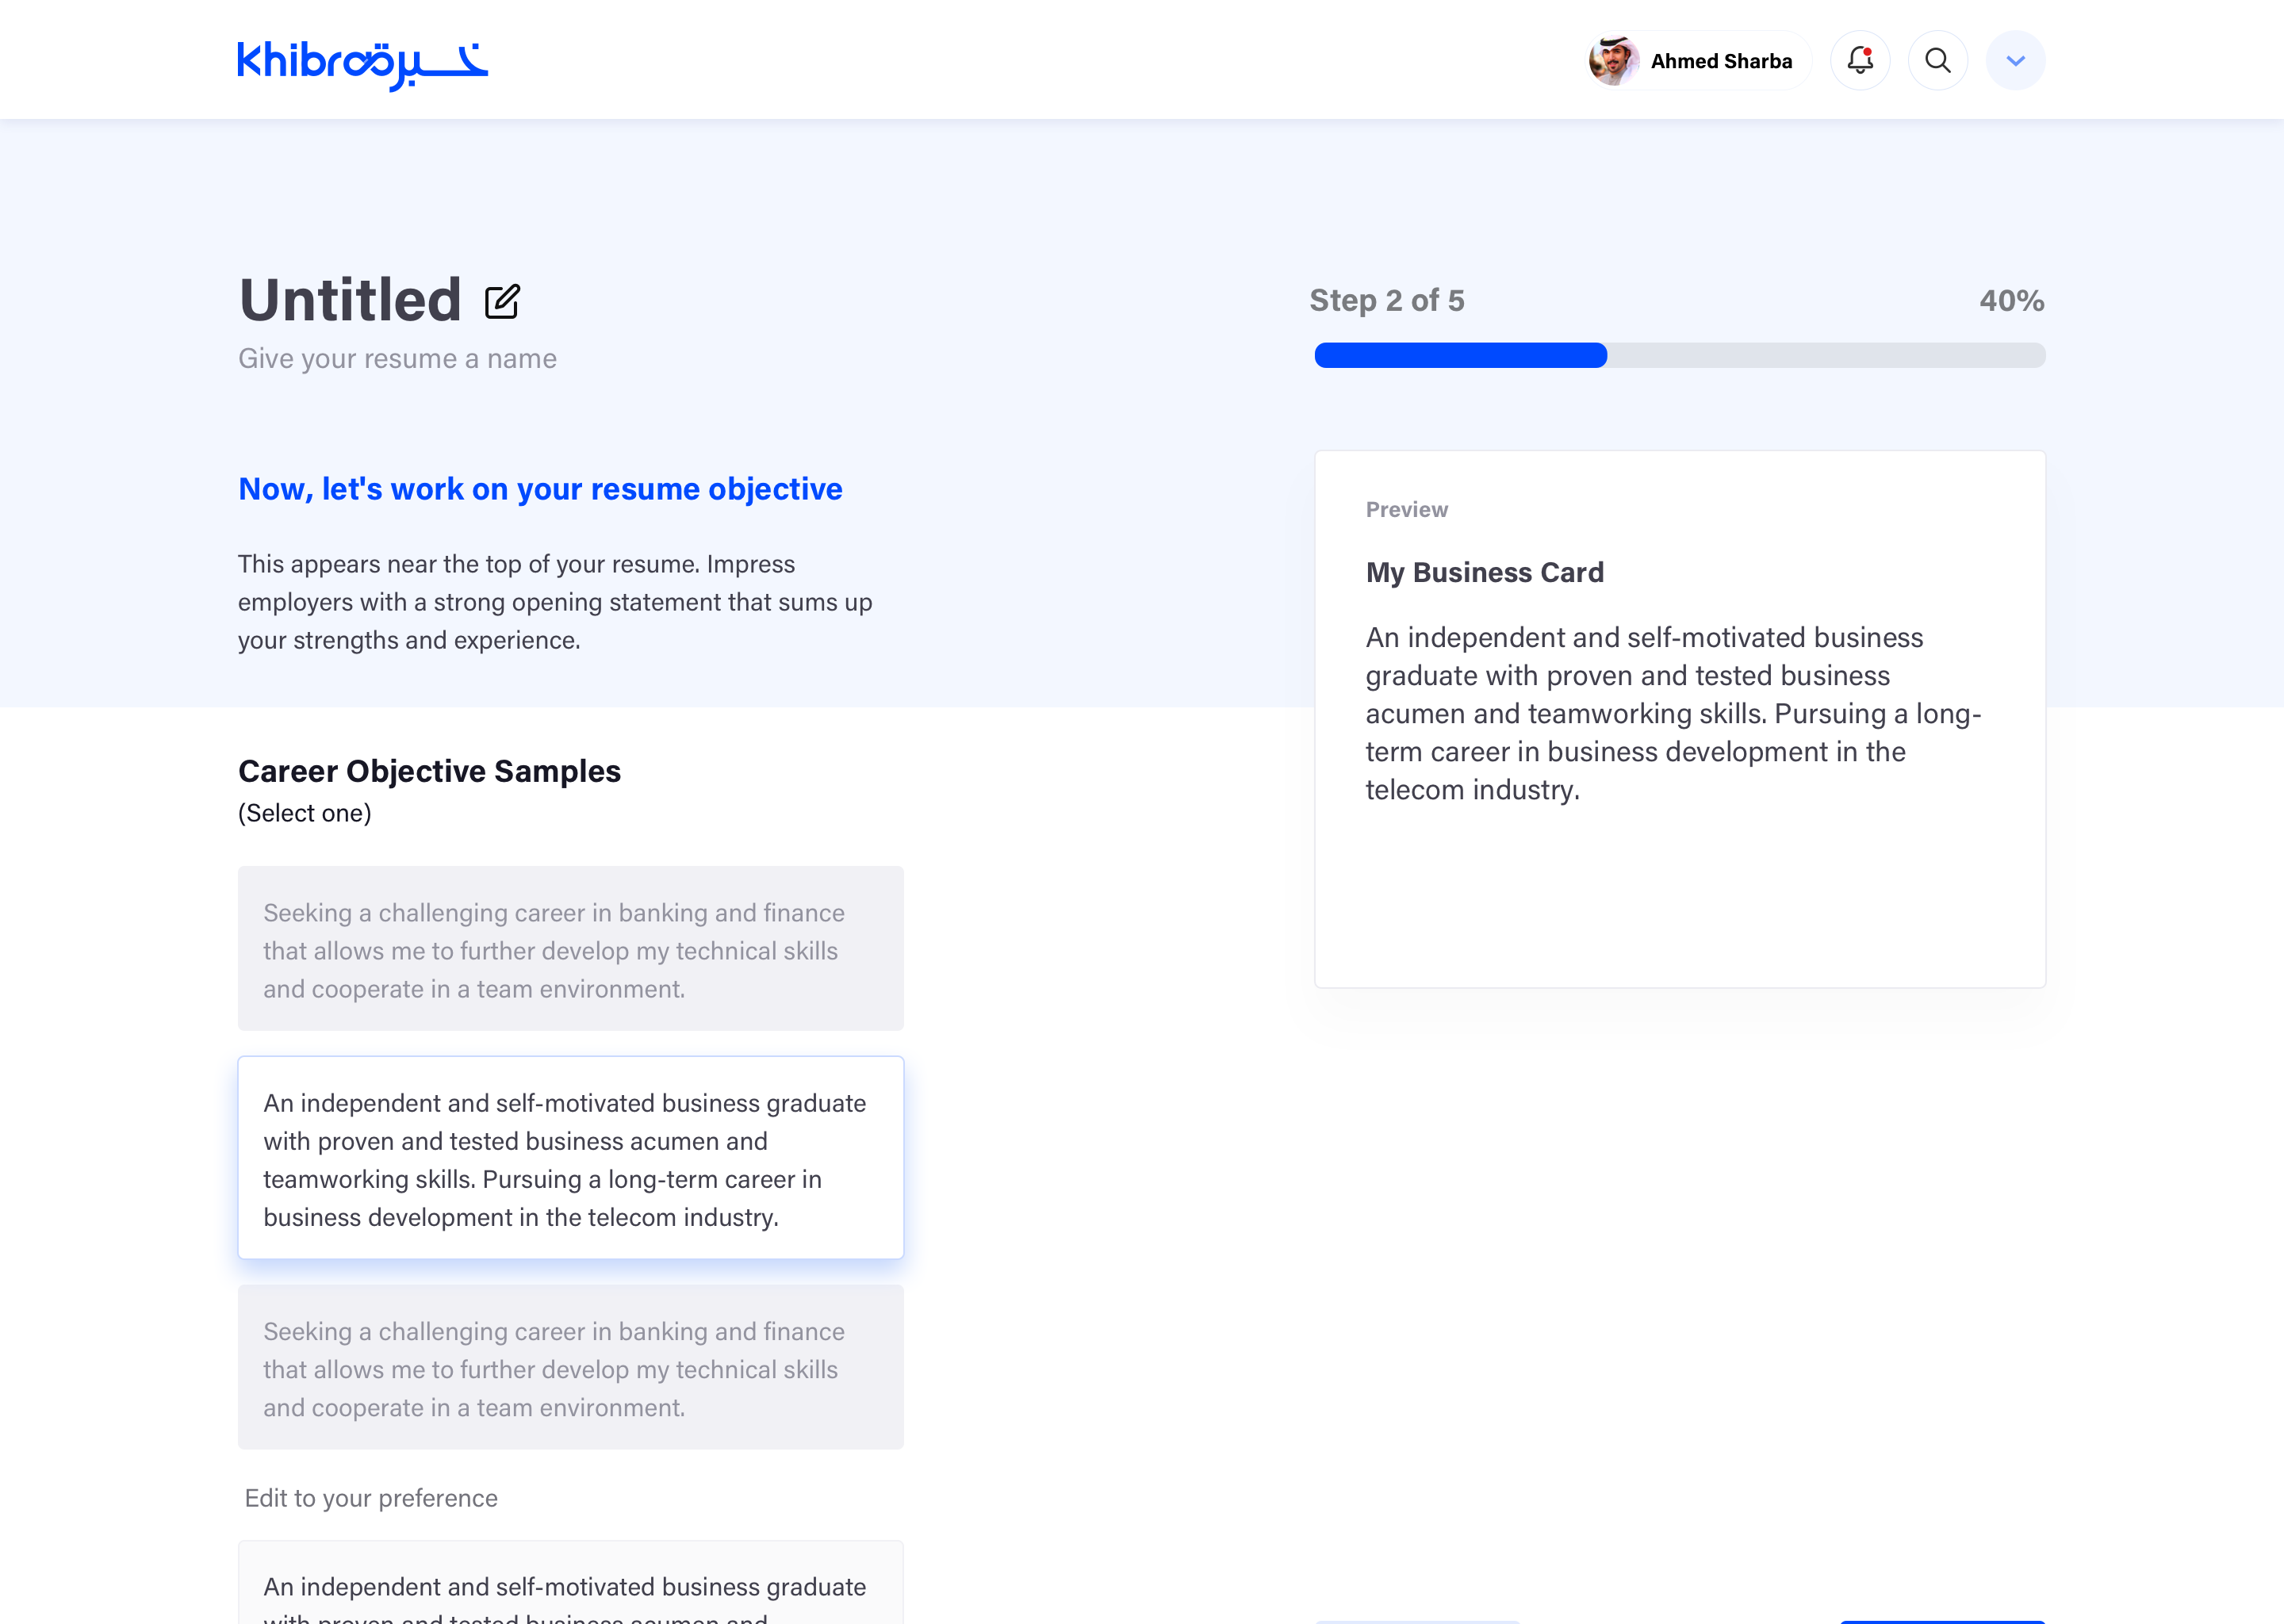
Task: Select the top banking and finance sample
Action: point(570,949)
